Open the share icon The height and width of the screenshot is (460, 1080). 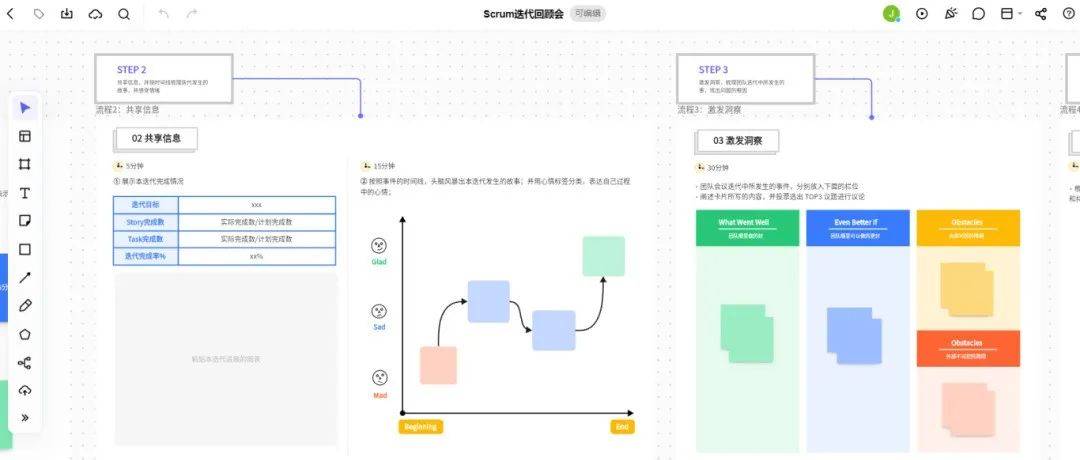point(1041,14)
